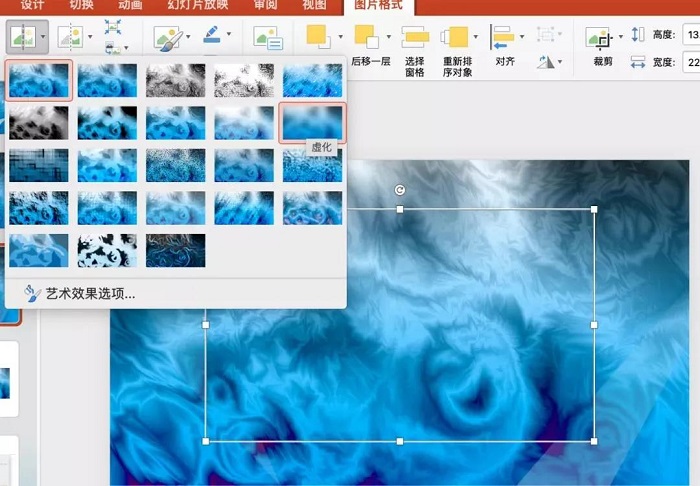The width and height of the screenshot is (700, 486).
Task: Expand the crop dropdown arrow
Action: tap(621, 38)
